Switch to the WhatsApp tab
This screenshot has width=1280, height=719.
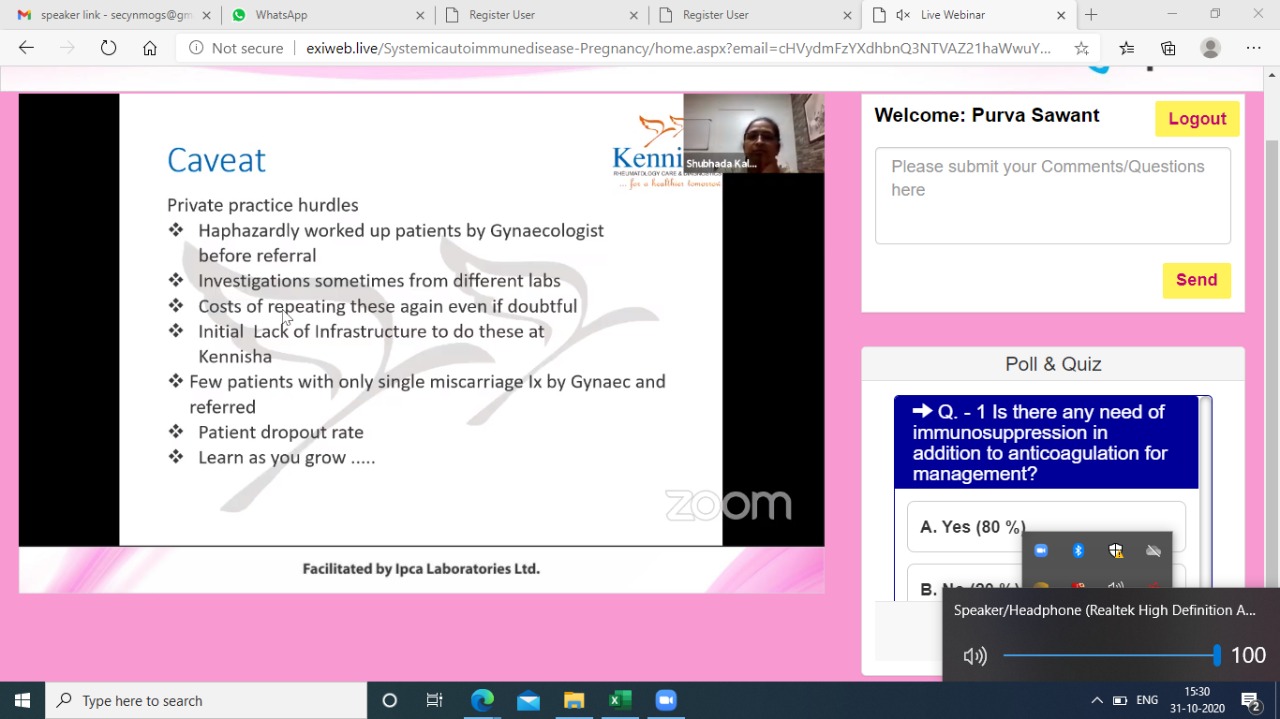coord(325,15)
